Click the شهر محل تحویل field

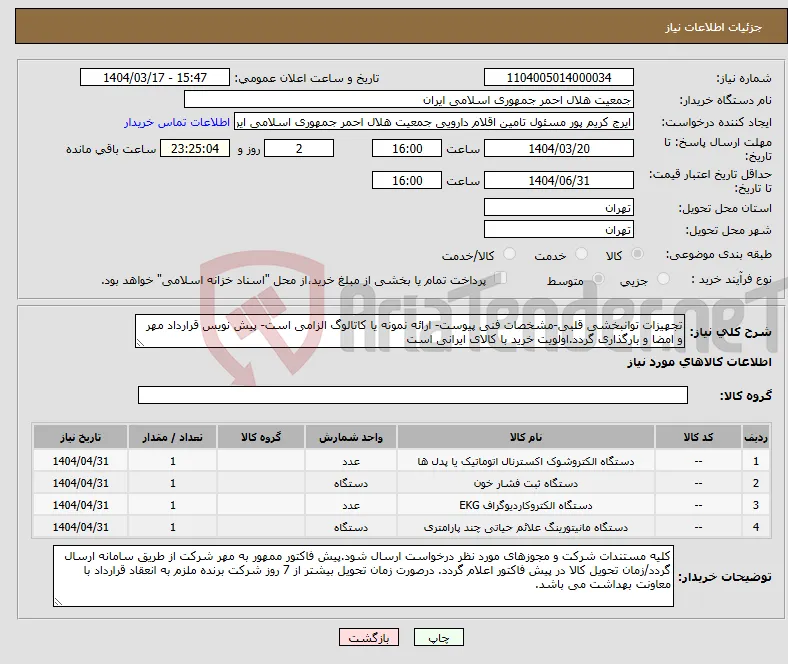[558, 229]
